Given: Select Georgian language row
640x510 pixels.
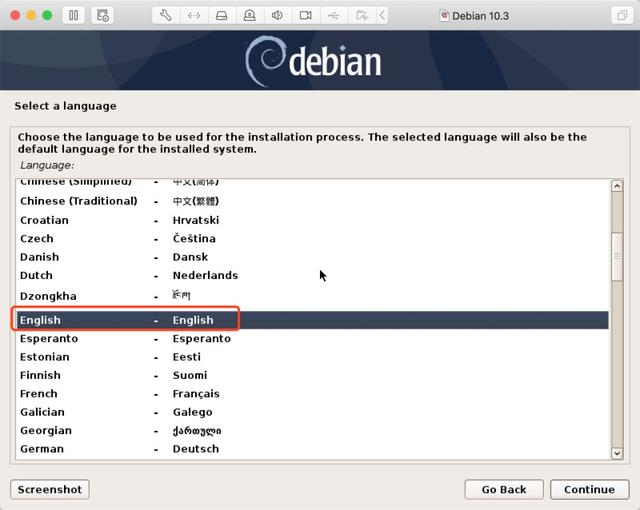Looking at the screenshot, I should click(x=312, y=430).
